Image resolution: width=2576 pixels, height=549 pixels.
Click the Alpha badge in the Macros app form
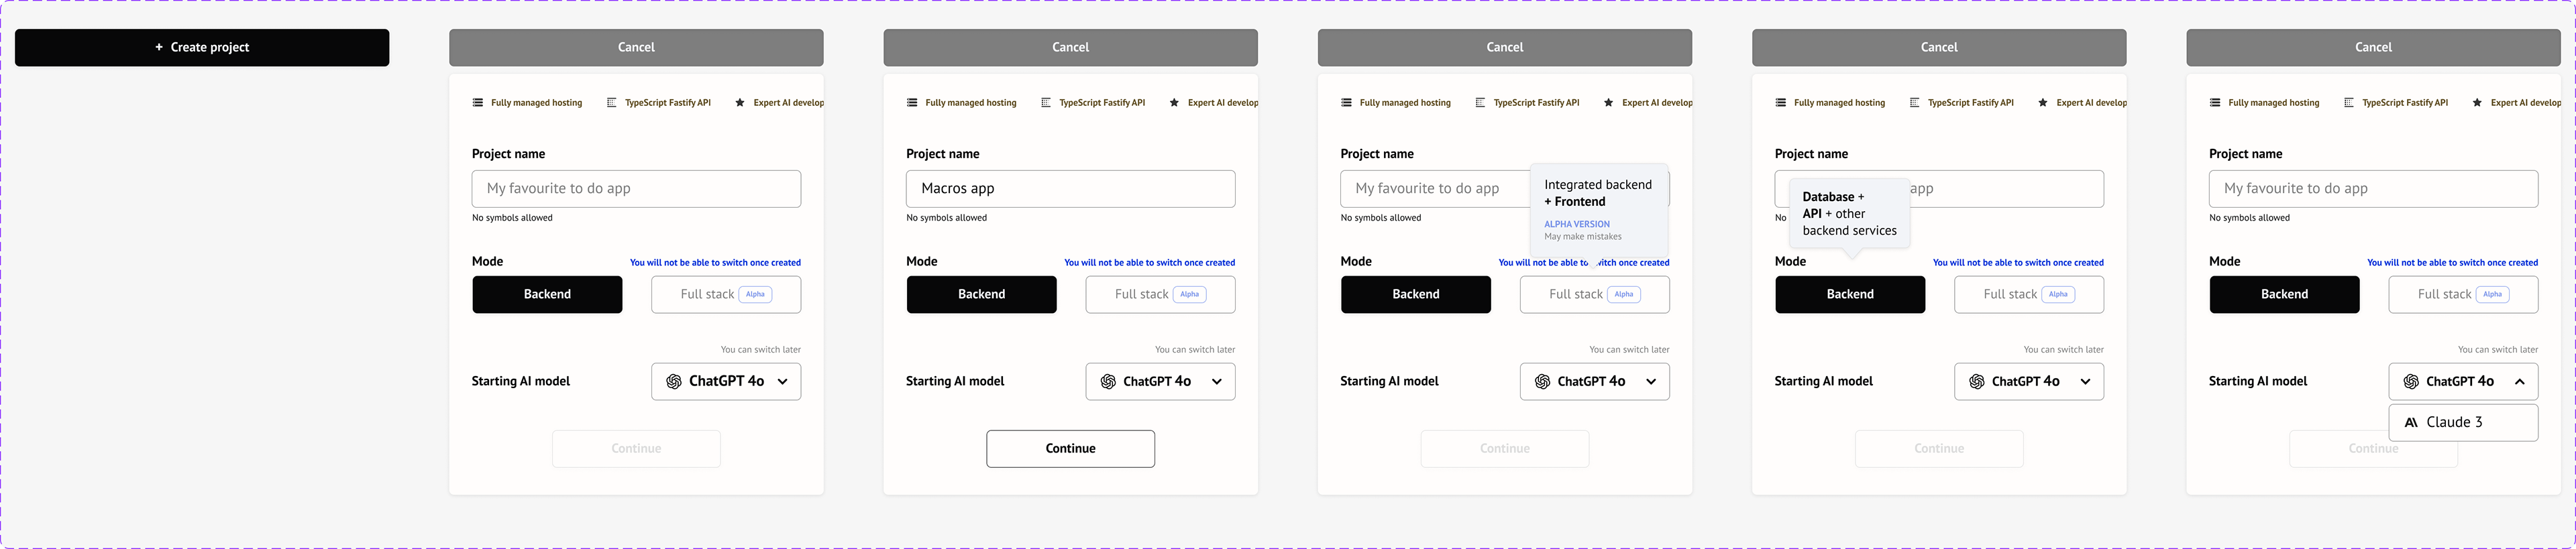(x=1189, y=294)
